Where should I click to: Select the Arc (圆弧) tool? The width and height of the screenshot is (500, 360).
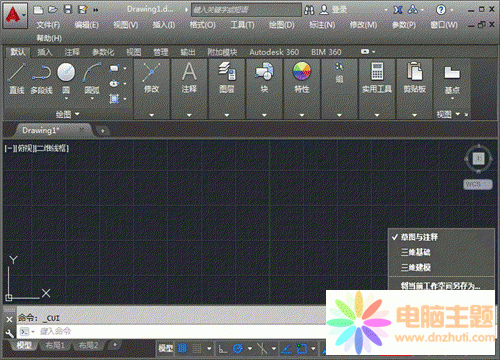(92, 79)
